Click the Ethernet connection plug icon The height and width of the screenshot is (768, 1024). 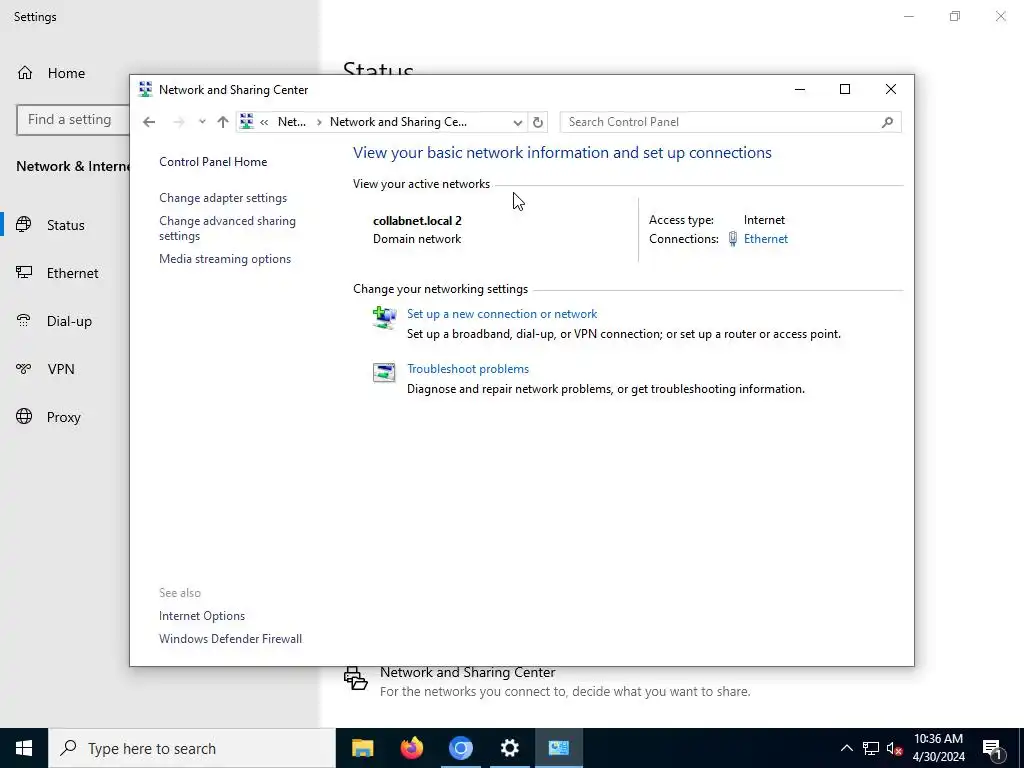point(733,239)
